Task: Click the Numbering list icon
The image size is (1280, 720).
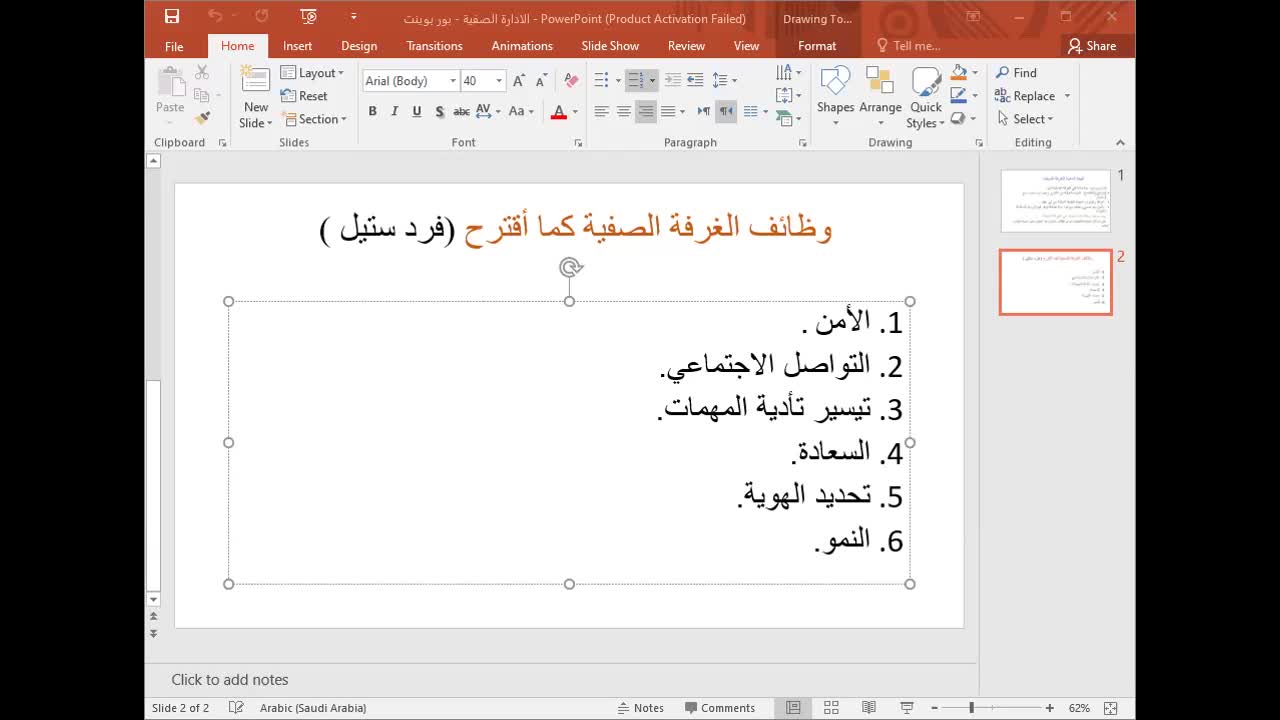Action: (635, 80)
